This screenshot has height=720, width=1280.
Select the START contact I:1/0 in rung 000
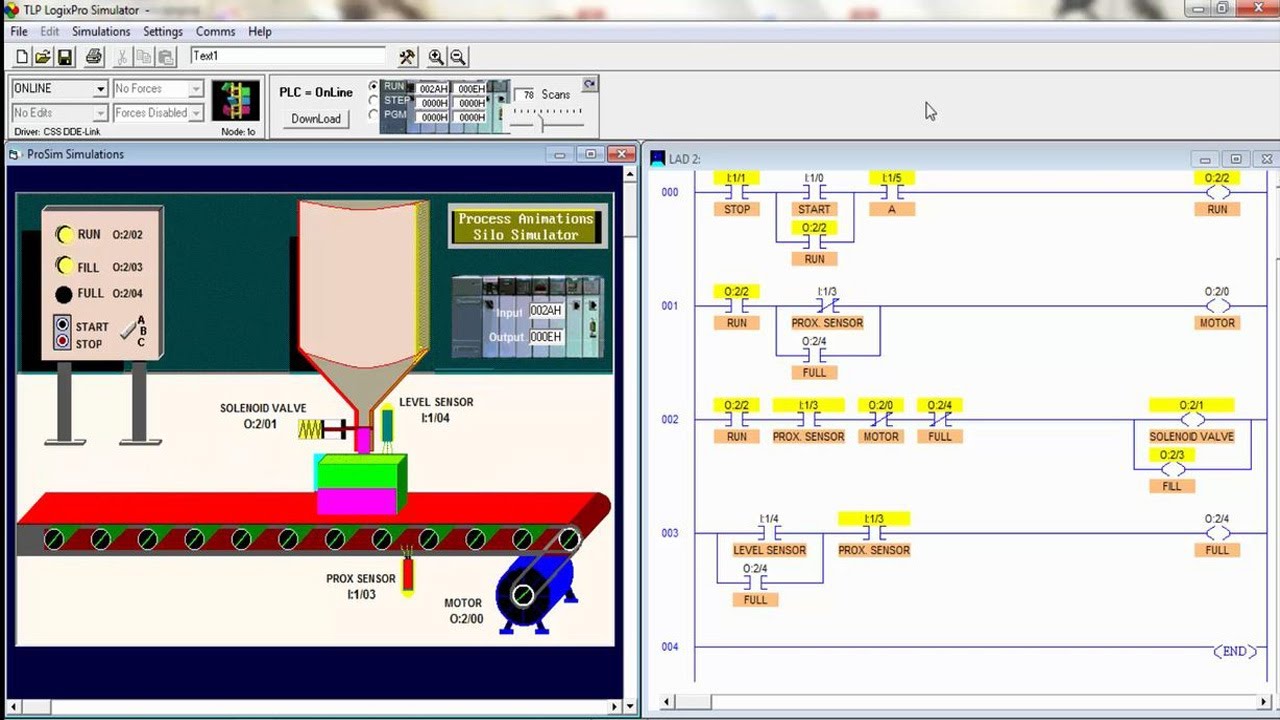pos(814,193)
